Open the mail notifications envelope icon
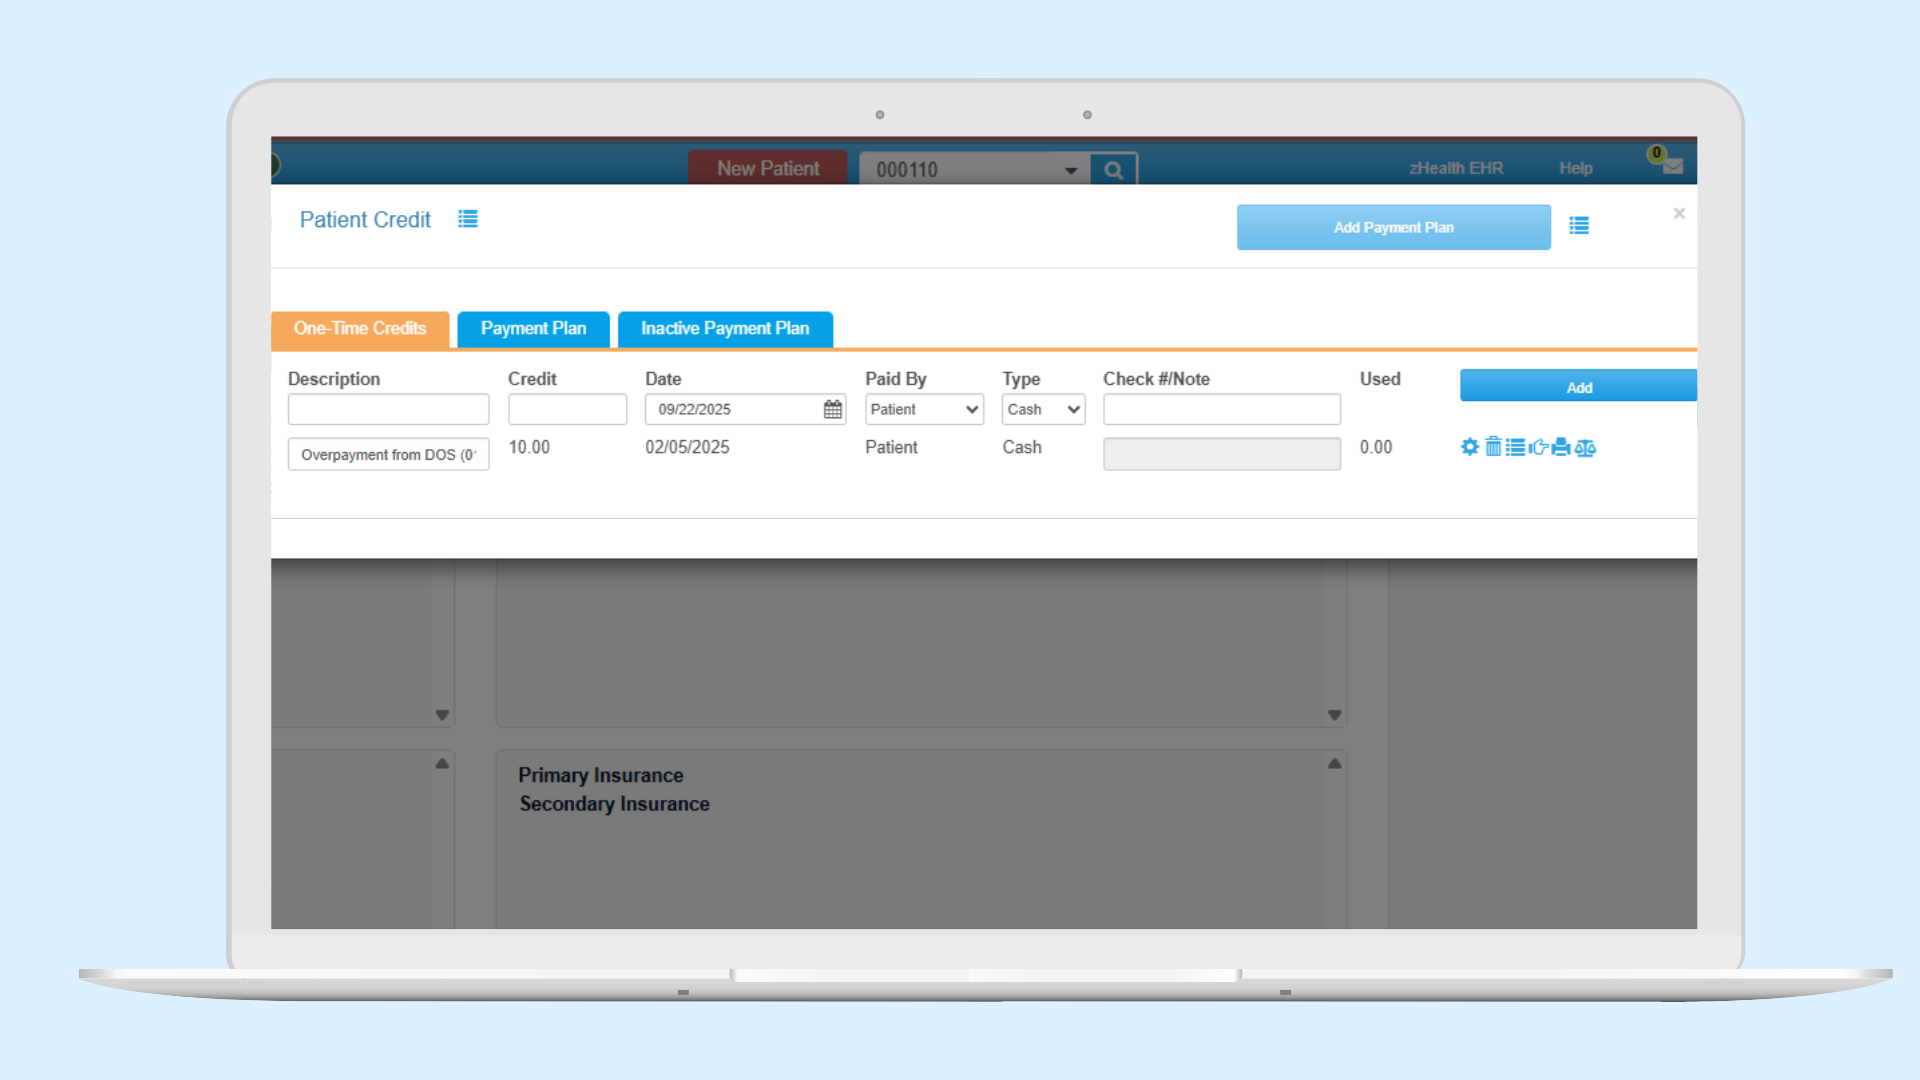The height and width of the screenshot is (1080, 1920). coord(1672,167)
